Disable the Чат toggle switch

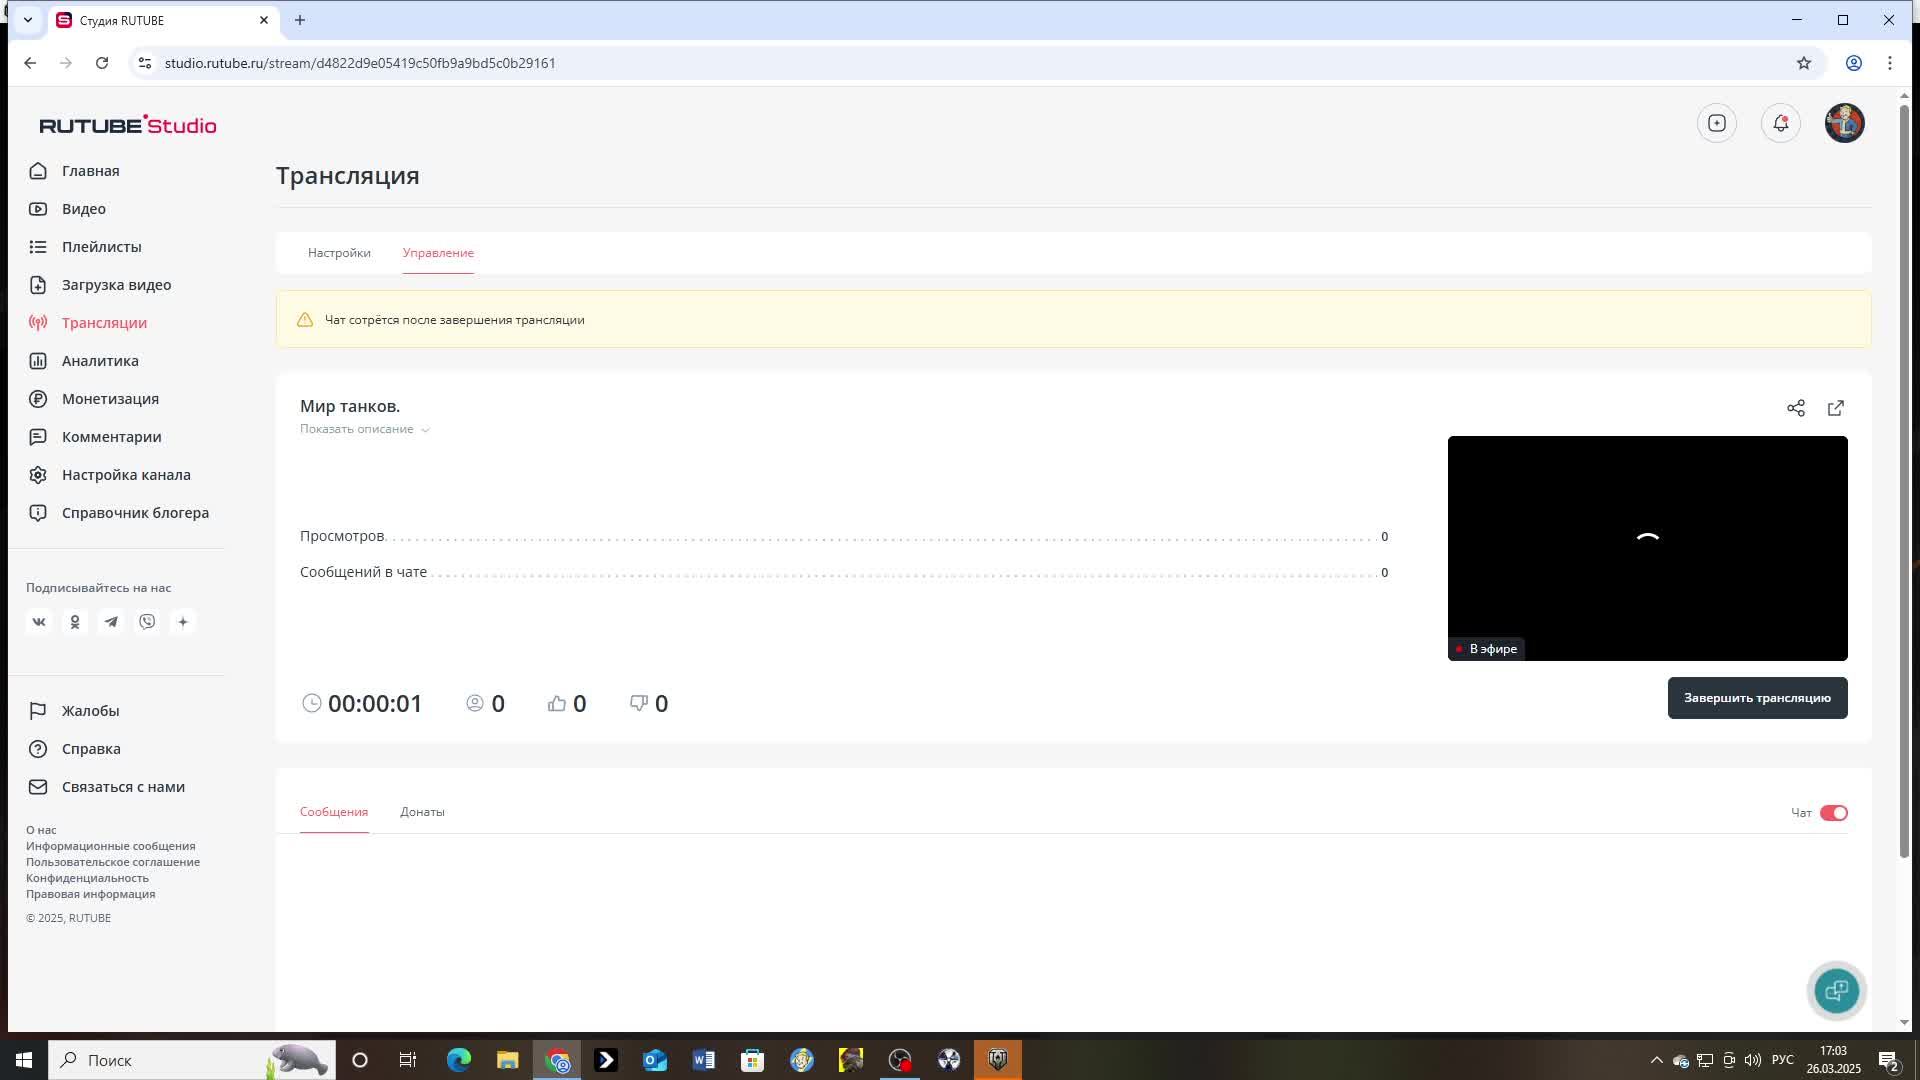pyautogui.click(x=1834, y=813)
